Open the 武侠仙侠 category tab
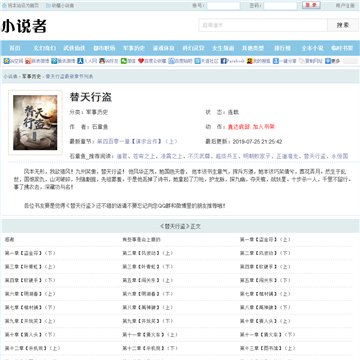This screenshot has width=360, height=360. pos(74,48)
